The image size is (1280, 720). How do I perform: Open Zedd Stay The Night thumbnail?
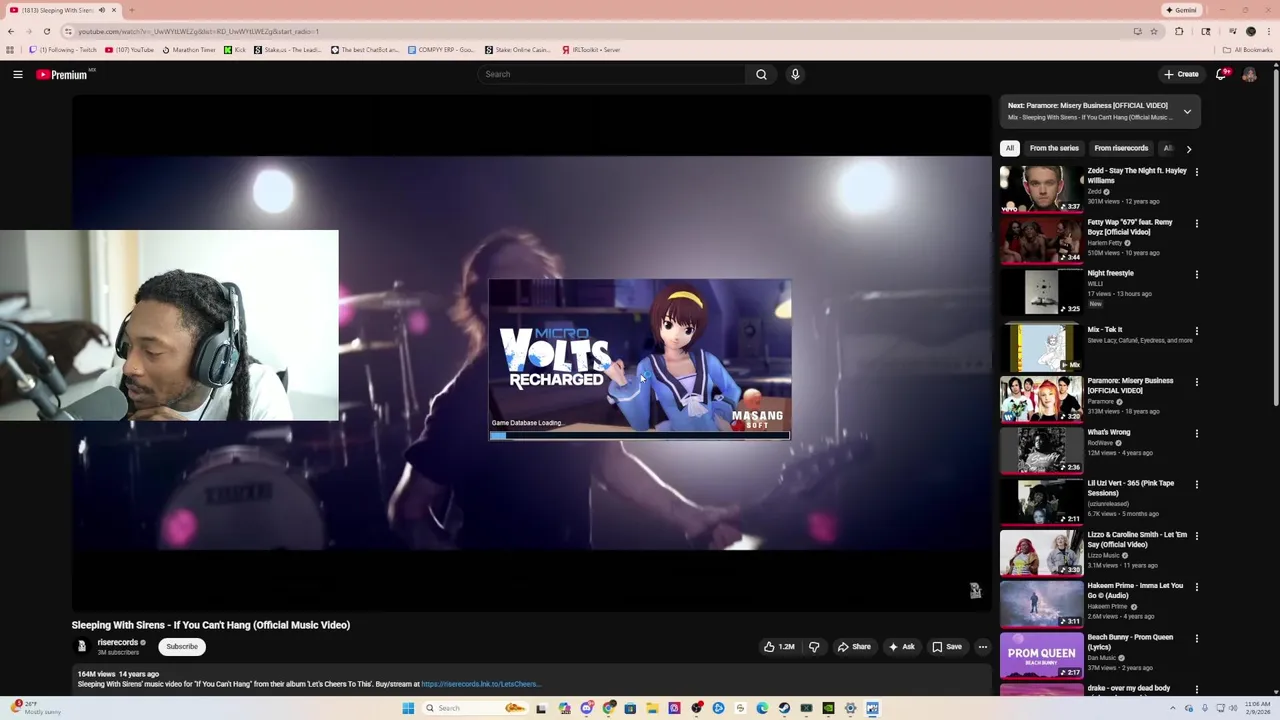[x=1041, y=189]
